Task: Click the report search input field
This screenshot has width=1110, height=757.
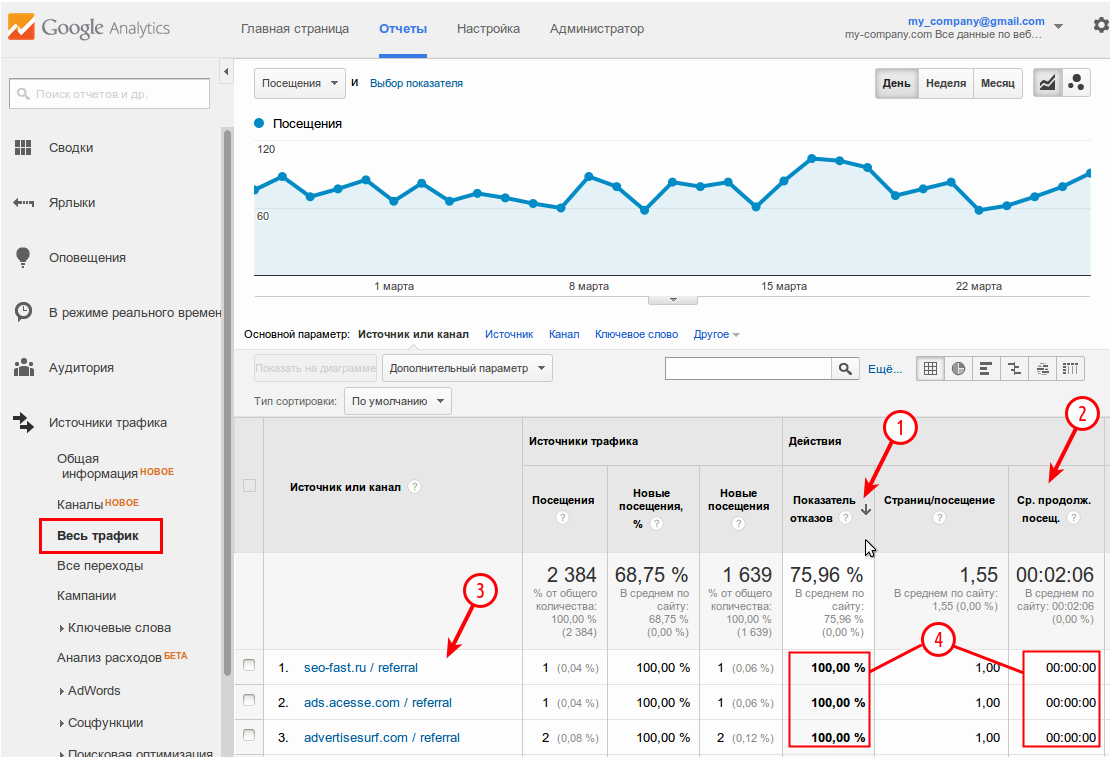Action: 110,94
